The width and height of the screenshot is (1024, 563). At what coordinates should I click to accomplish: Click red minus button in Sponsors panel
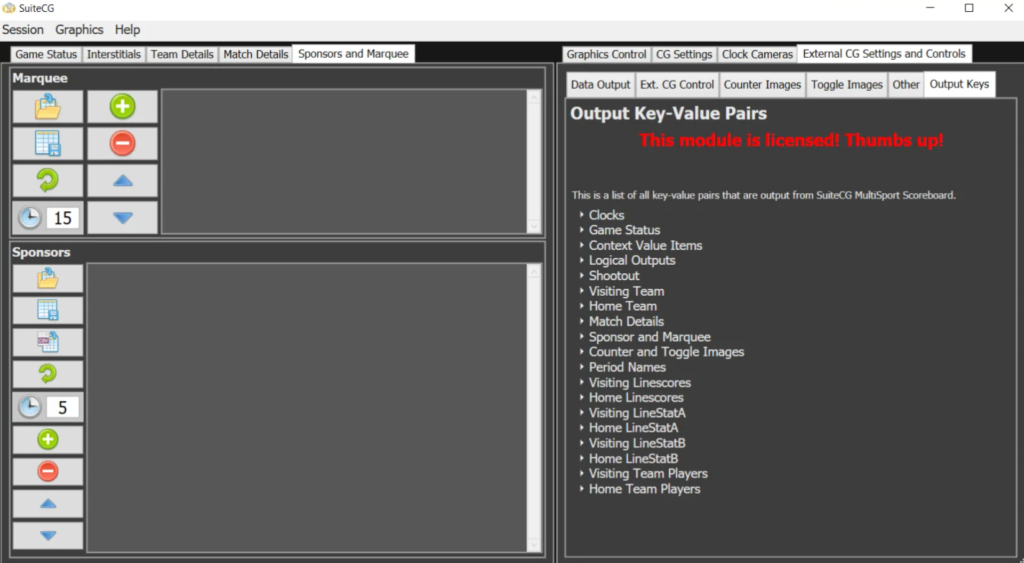[x=48, y=471]
